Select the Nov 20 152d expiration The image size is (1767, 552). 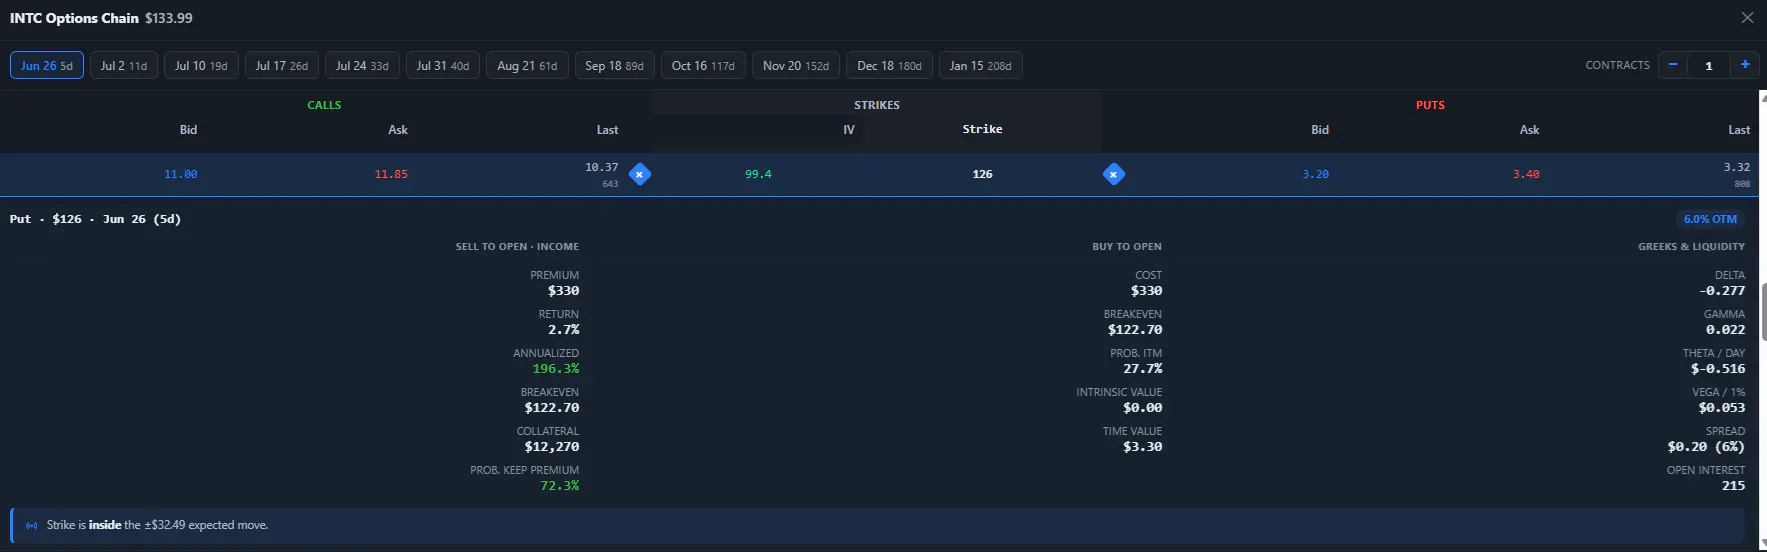click(x=796, y=66)
